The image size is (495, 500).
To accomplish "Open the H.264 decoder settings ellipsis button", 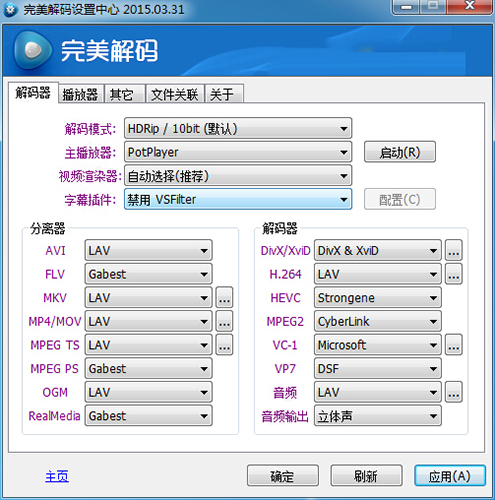I will click(454, 274).
